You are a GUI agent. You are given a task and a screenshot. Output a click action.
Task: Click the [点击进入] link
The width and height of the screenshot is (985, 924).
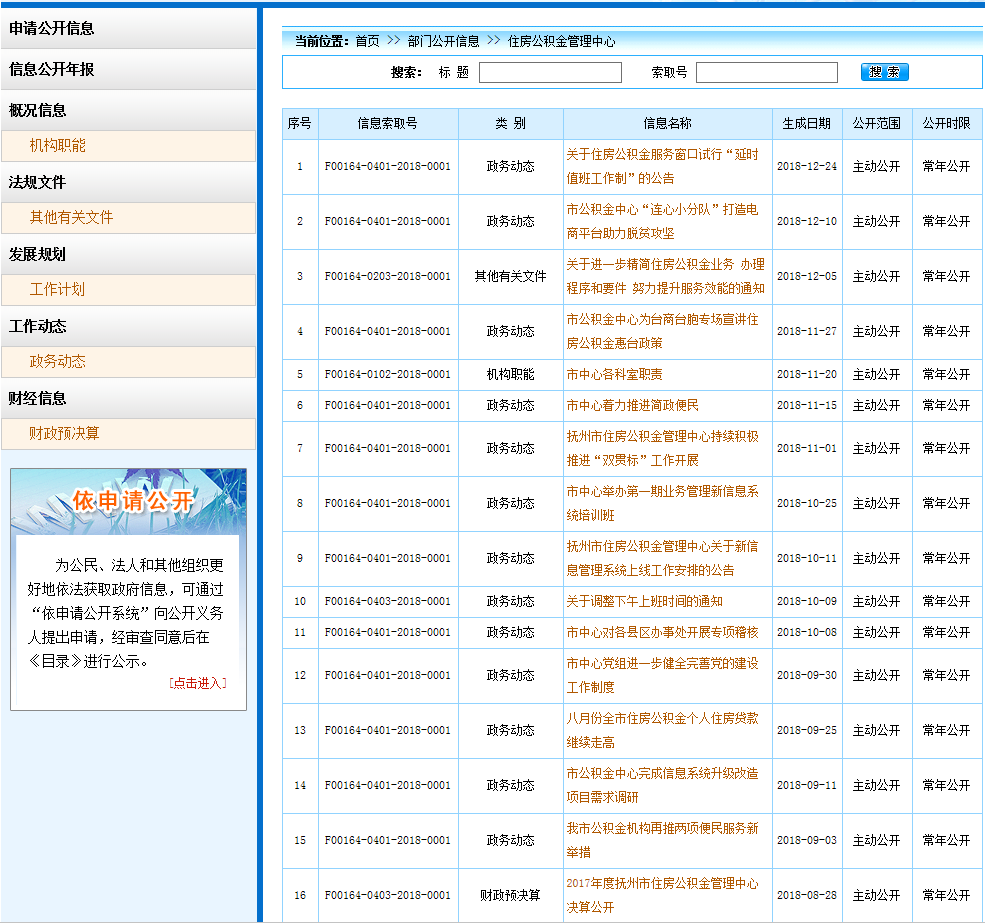click(x=198, y=683)
